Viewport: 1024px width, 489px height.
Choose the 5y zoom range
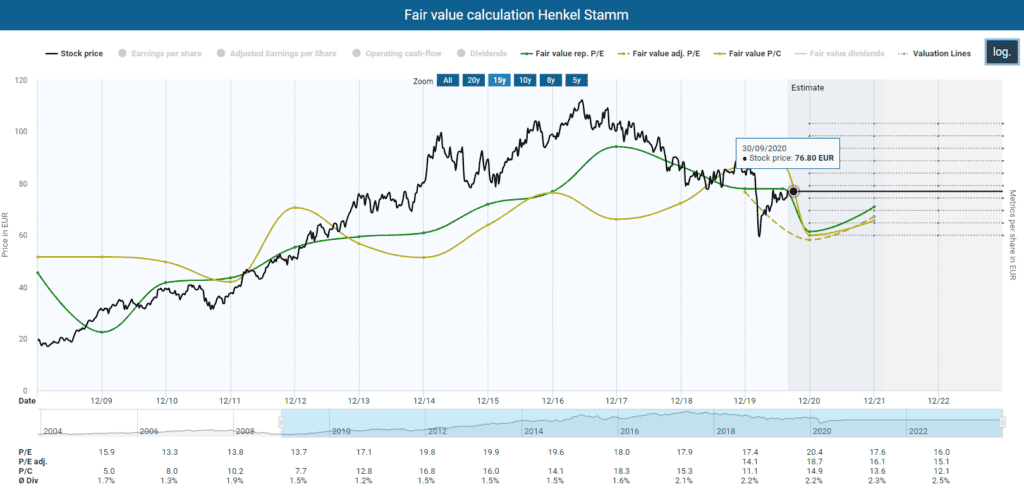[x=577, y=80]
